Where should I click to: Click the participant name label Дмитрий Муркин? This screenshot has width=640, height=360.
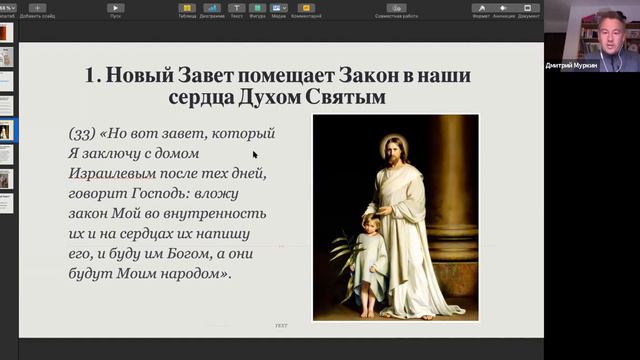[x=571, y=65]
